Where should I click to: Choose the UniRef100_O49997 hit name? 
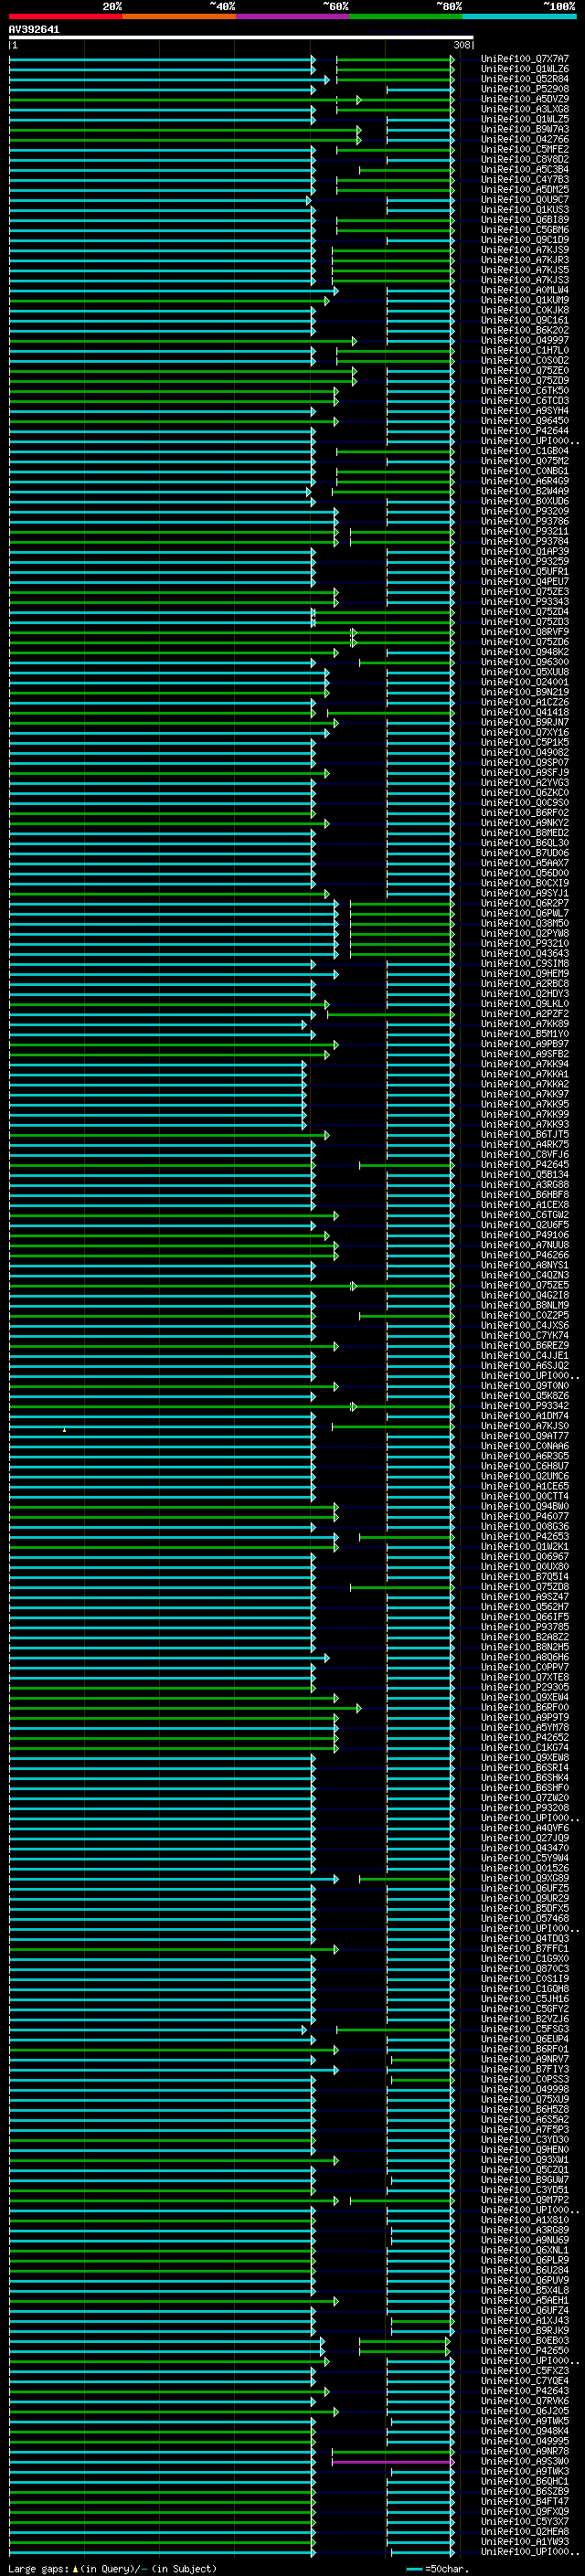click(525, 340)
